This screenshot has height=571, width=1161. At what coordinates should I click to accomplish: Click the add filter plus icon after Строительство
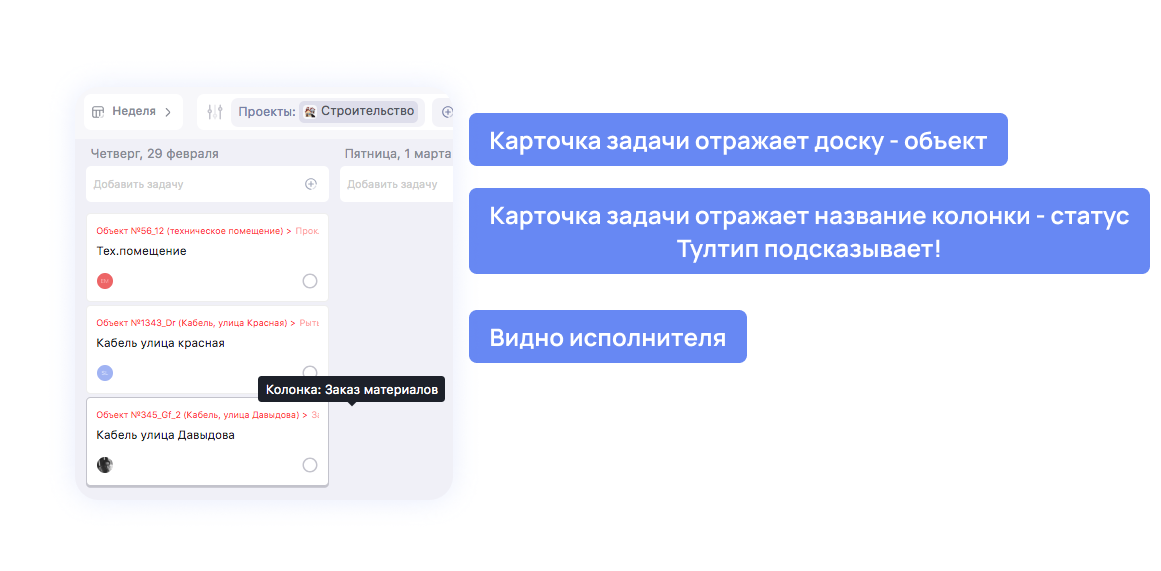click(x=447, y=112)
